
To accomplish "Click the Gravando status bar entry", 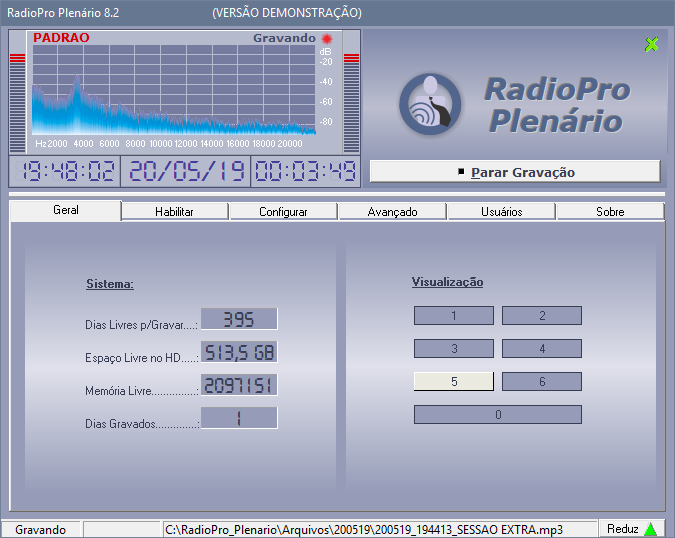I will click(40, 529).
